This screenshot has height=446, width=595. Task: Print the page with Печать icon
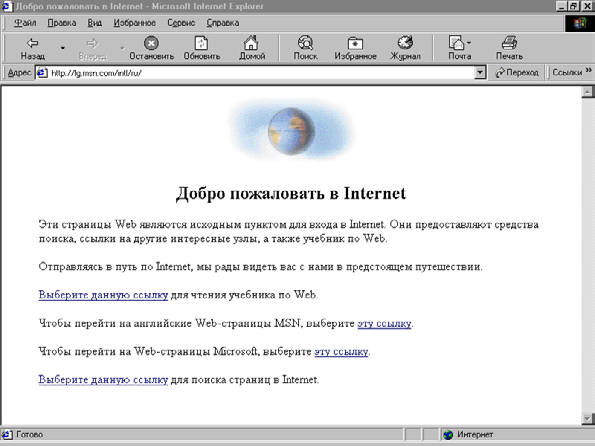point(509,43)
